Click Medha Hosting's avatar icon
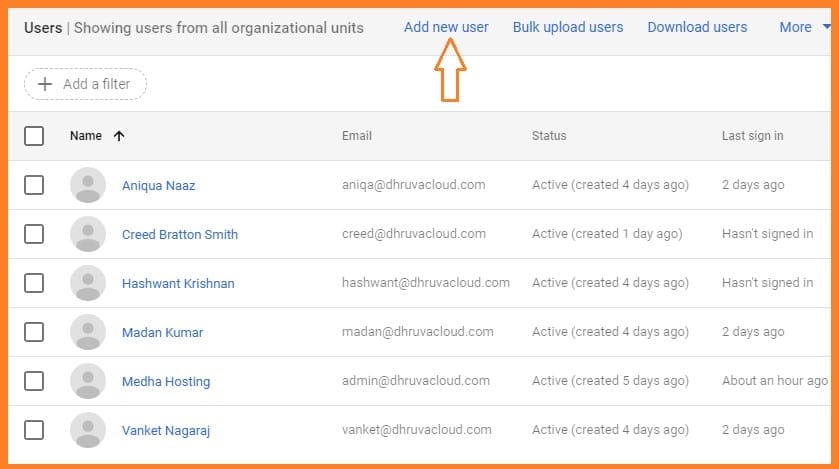Screen dimensions: 839x469 88,381
